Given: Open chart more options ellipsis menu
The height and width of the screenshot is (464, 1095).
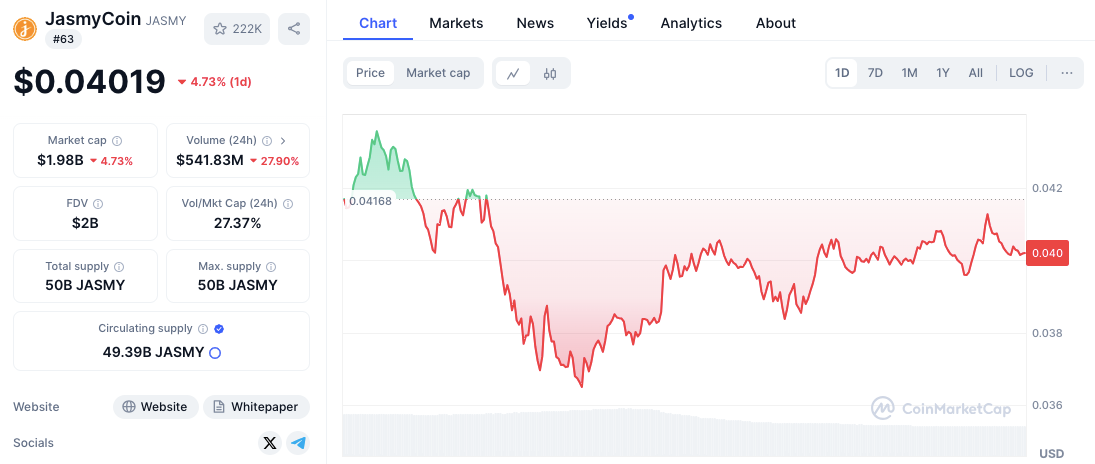Looking at the screenshot, I should point(1067,73).
